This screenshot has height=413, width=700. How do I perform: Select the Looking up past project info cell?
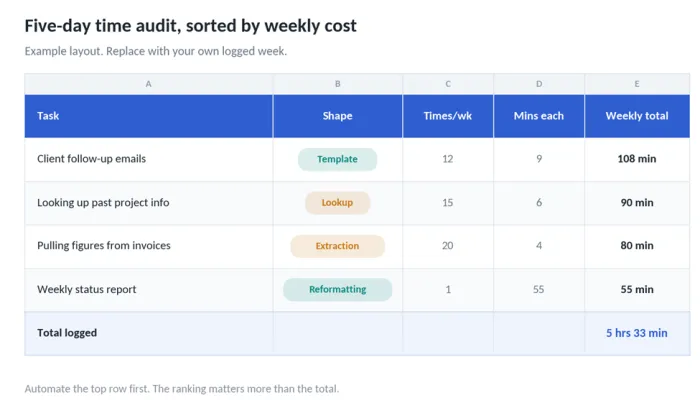149,203
